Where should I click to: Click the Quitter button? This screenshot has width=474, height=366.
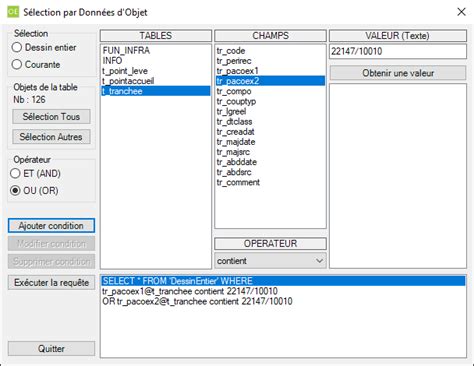[x=51, y=349]
